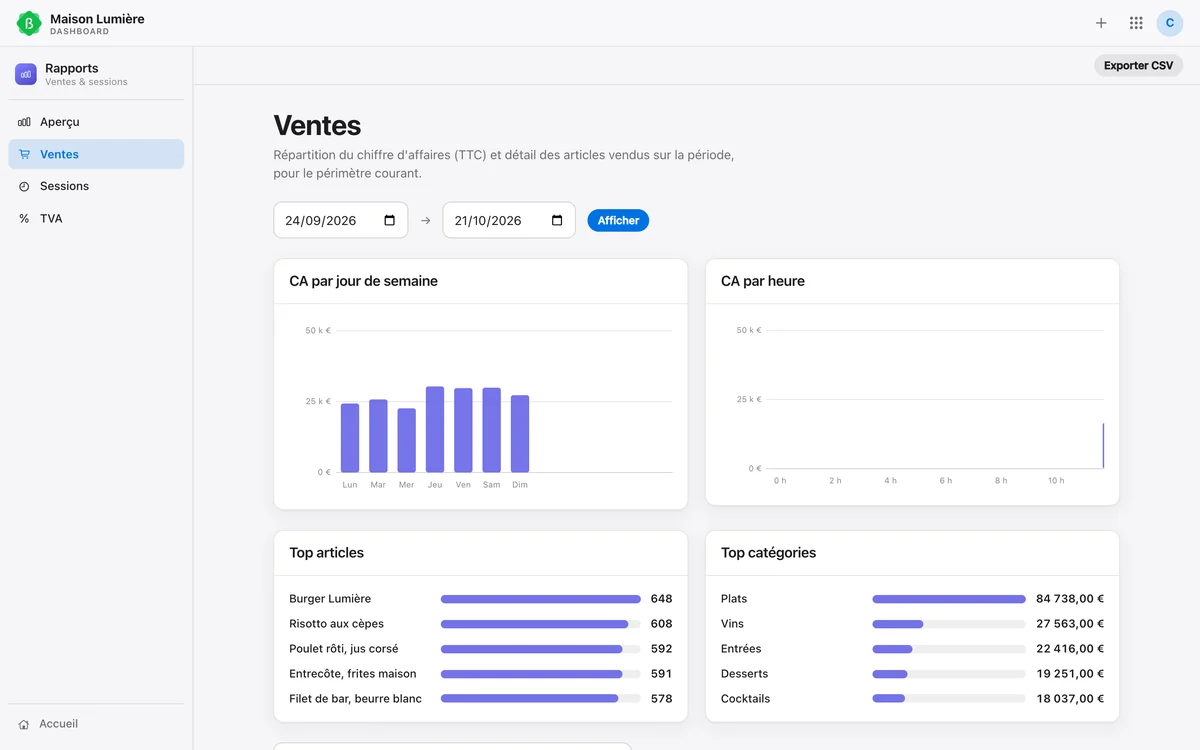The height and width of the screenshot is (750, 1200).
Task: Click the CA par jour de semaine title
Action: [364, 281]
